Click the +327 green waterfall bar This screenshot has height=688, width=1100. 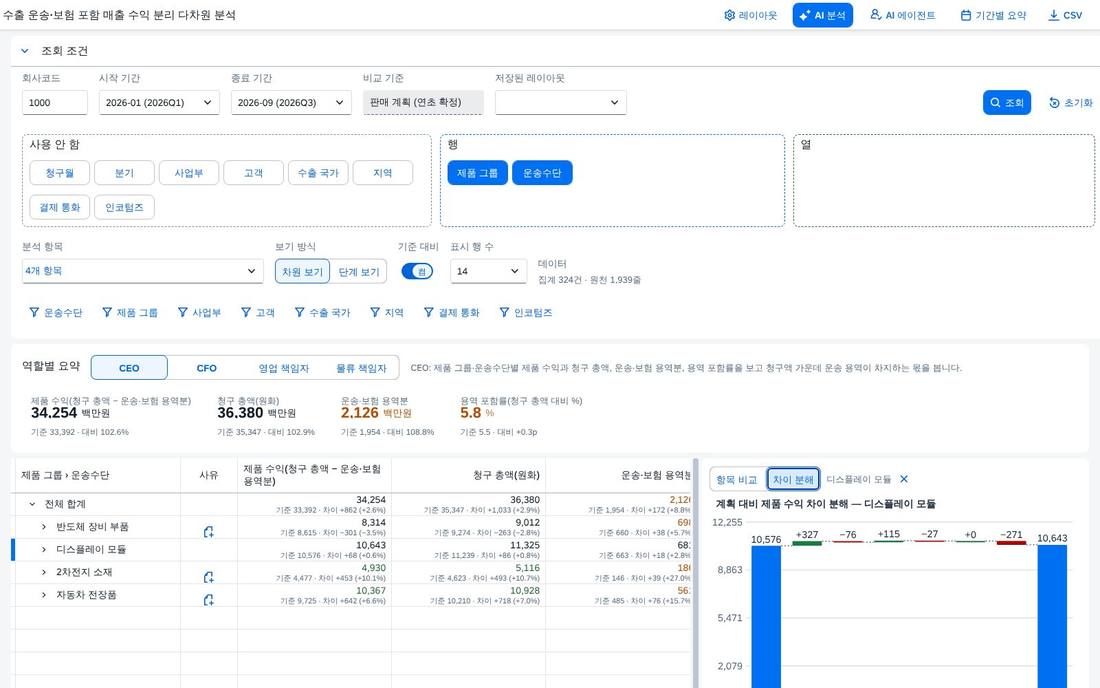tap(807, 544)
